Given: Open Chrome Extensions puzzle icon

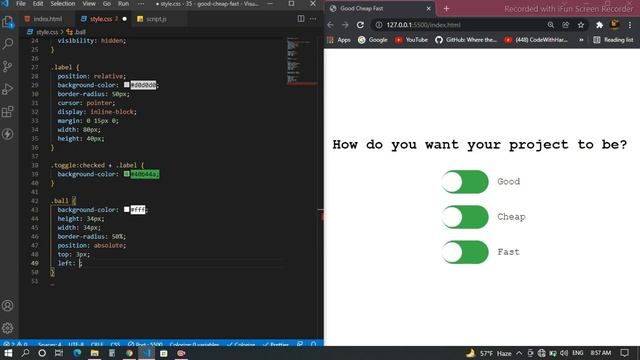Looking at the screenshot, I should coord(599,25).
